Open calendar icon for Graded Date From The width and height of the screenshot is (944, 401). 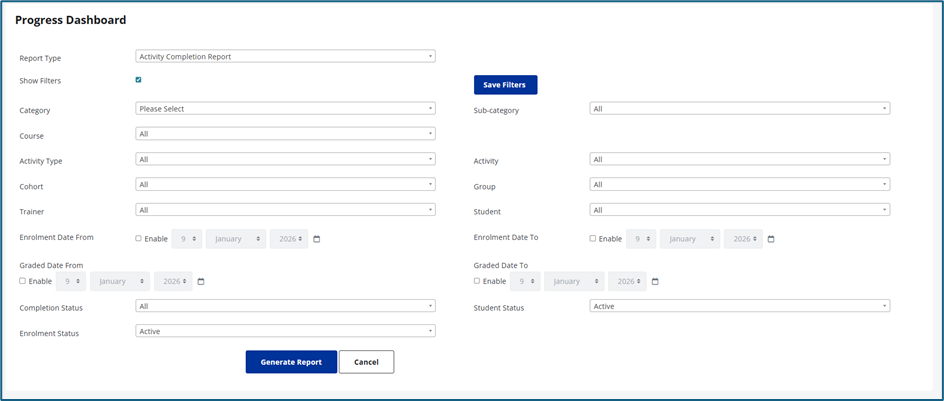201,282
